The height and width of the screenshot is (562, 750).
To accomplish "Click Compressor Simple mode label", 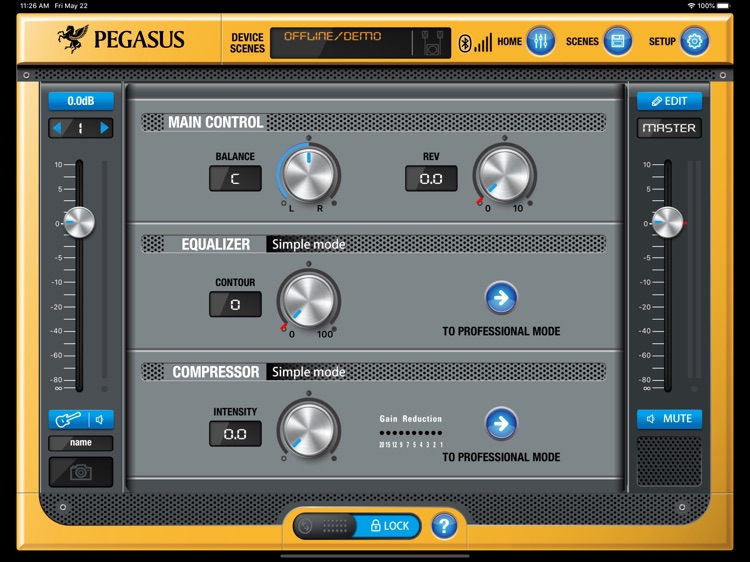I will [x=309, y=372].
